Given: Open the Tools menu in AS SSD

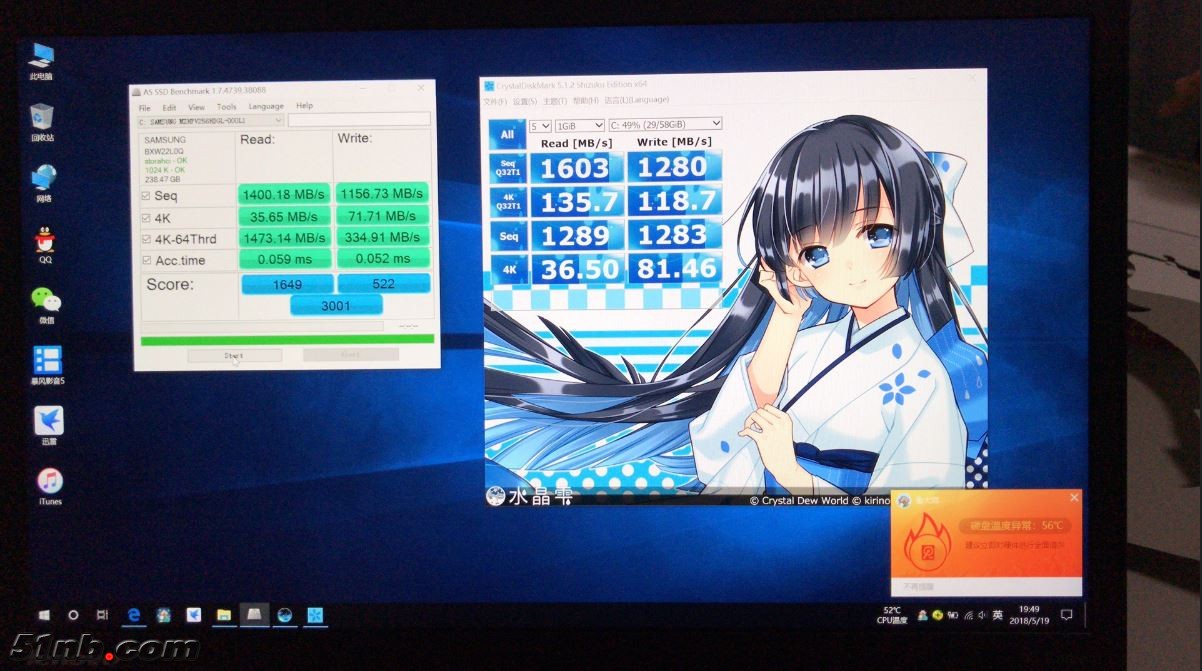Looking at the screenshot, I should pos(227,106).
